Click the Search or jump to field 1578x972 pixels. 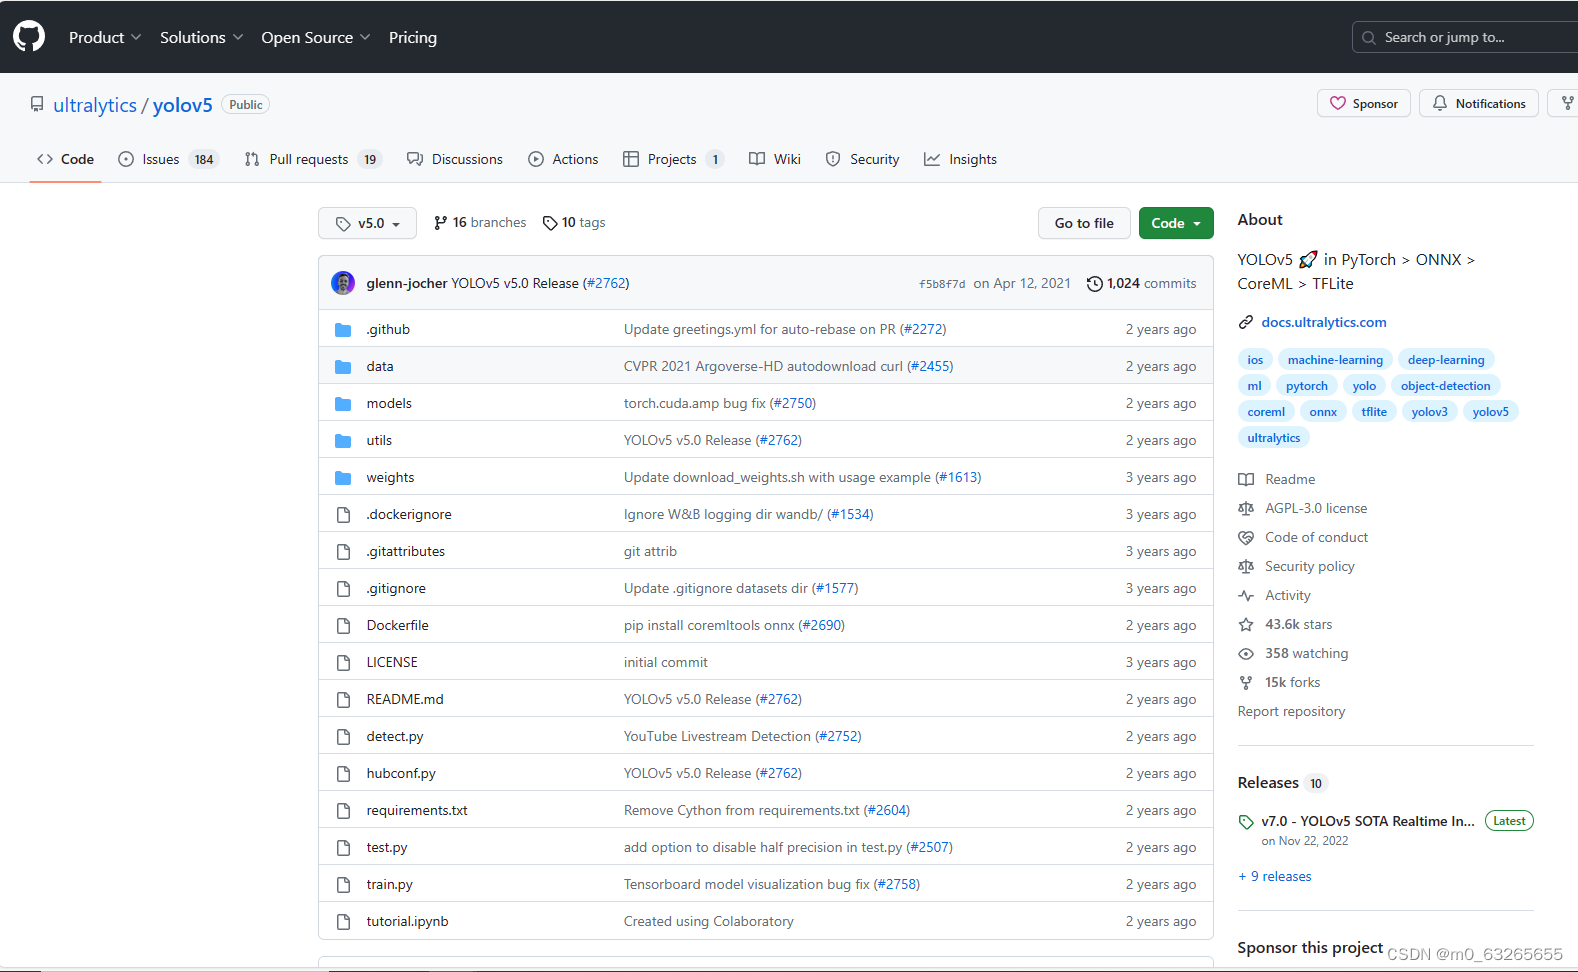pyautogui.click(x=1465, y=37)
